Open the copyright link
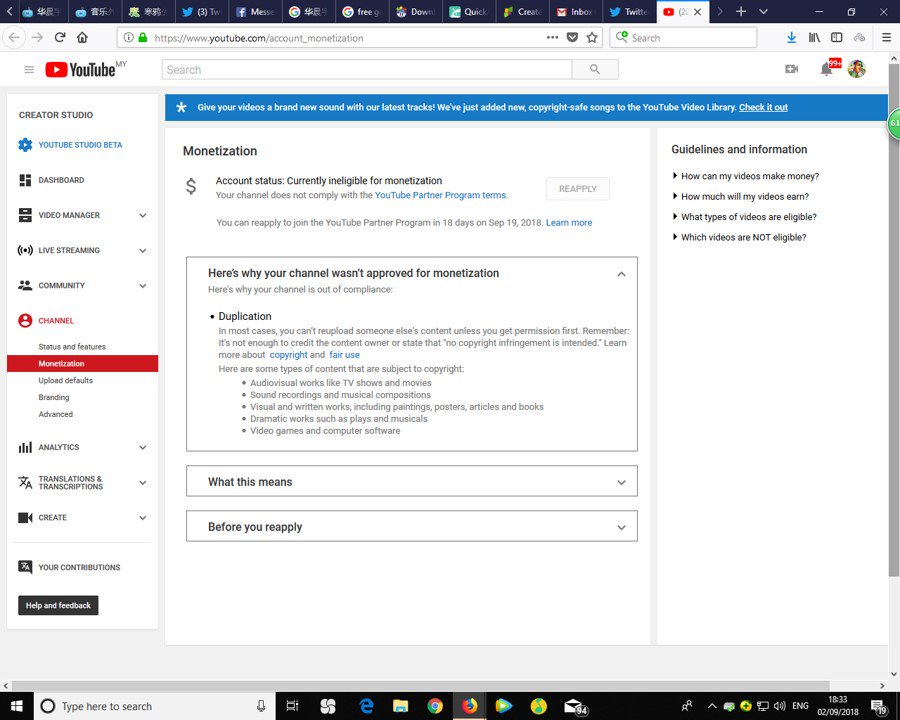 tap(289, 355)
